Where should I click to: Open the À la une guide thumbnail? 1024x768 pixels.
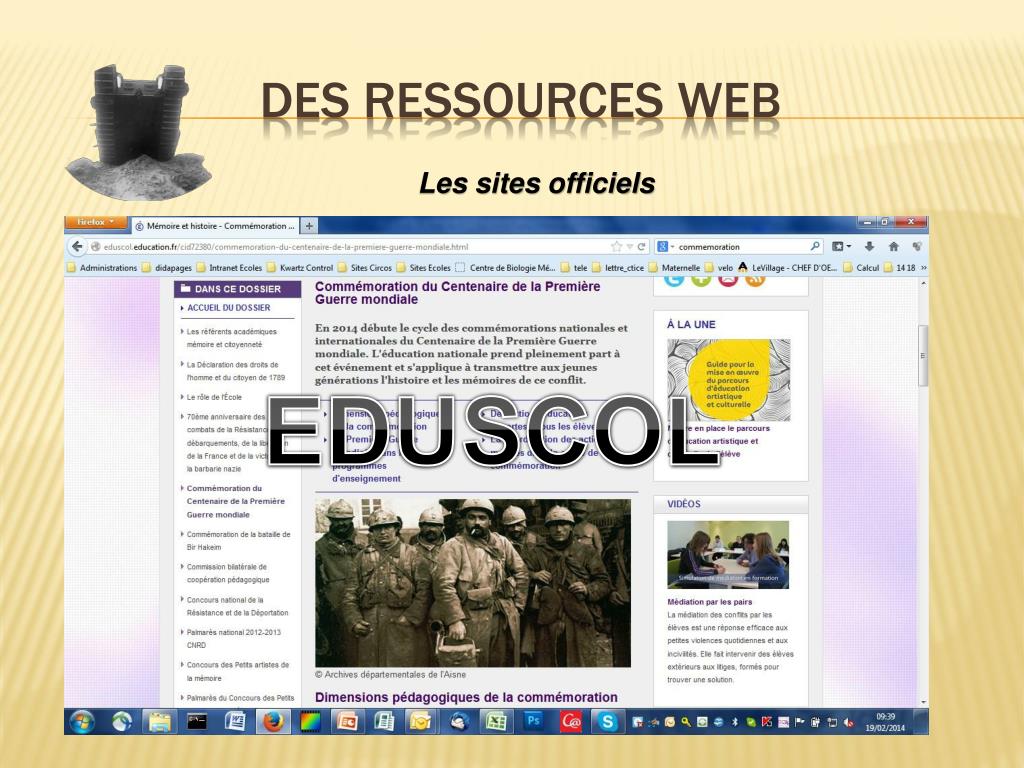point(728,380)
